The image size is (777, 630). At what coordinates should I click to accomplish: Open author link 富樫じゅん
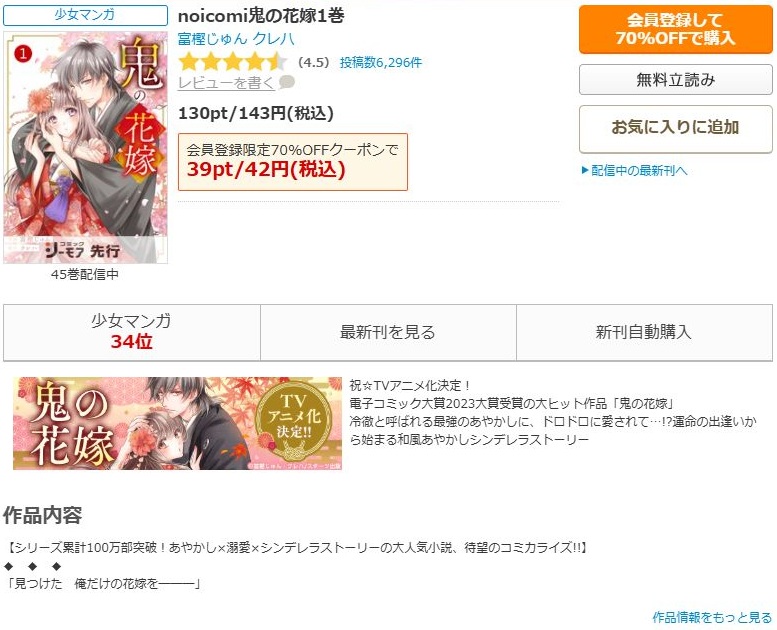coord(212,39)
